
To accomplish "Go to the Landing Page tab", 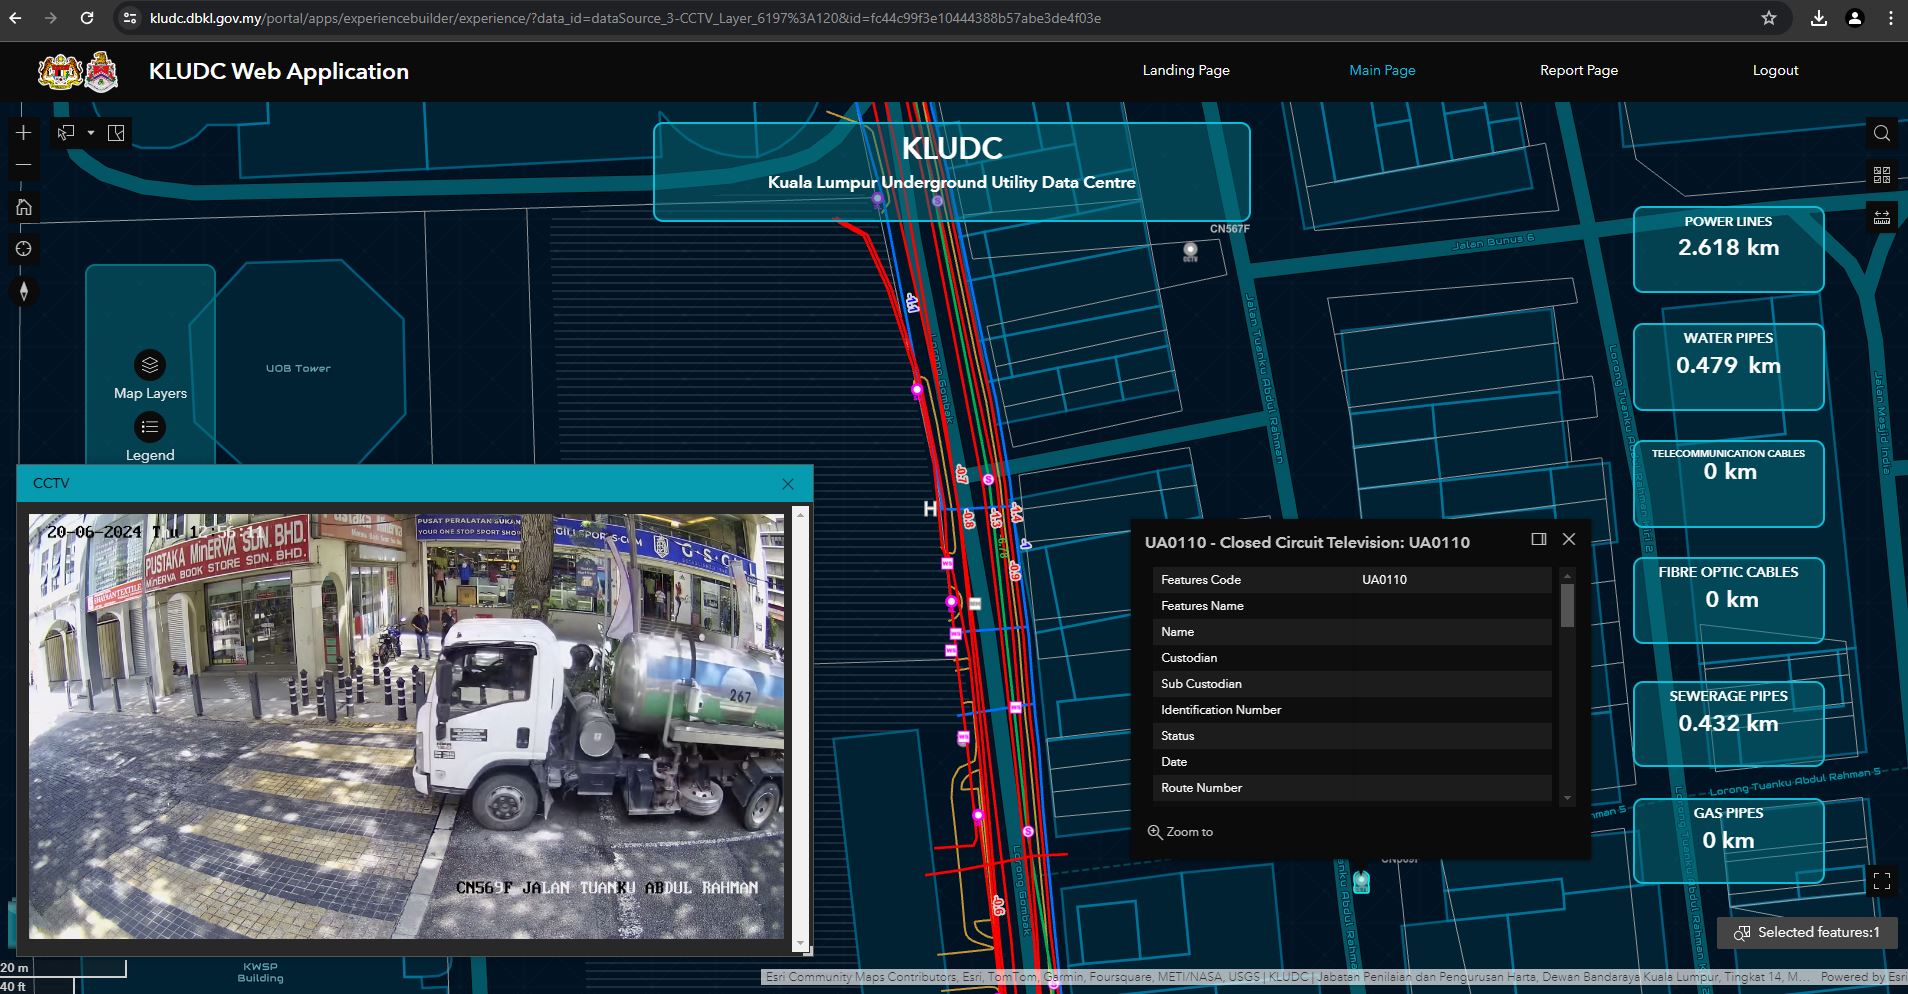I will [1186, 70].
